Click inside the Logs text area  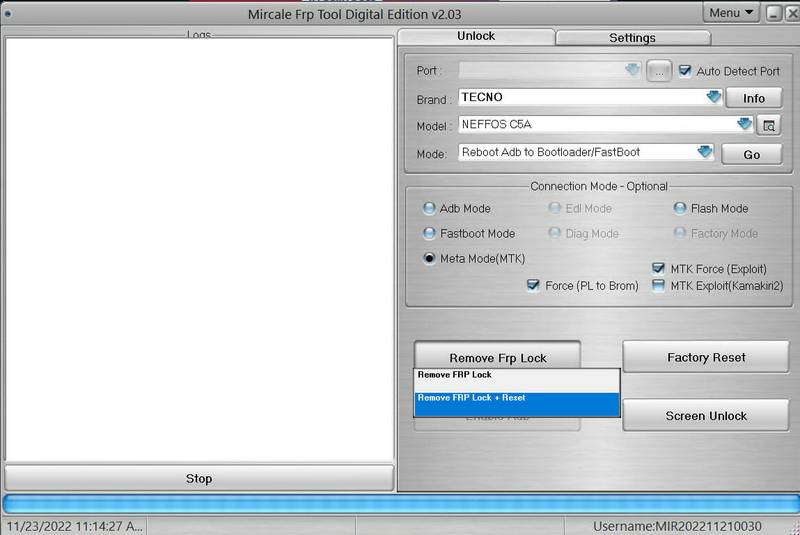click(x=199, y=249)
